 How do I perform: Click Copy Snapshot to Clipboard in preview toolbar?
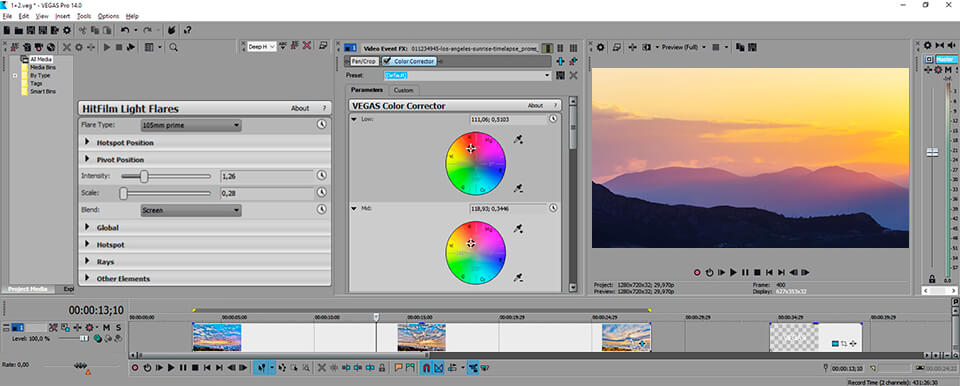tap(740, 47)
